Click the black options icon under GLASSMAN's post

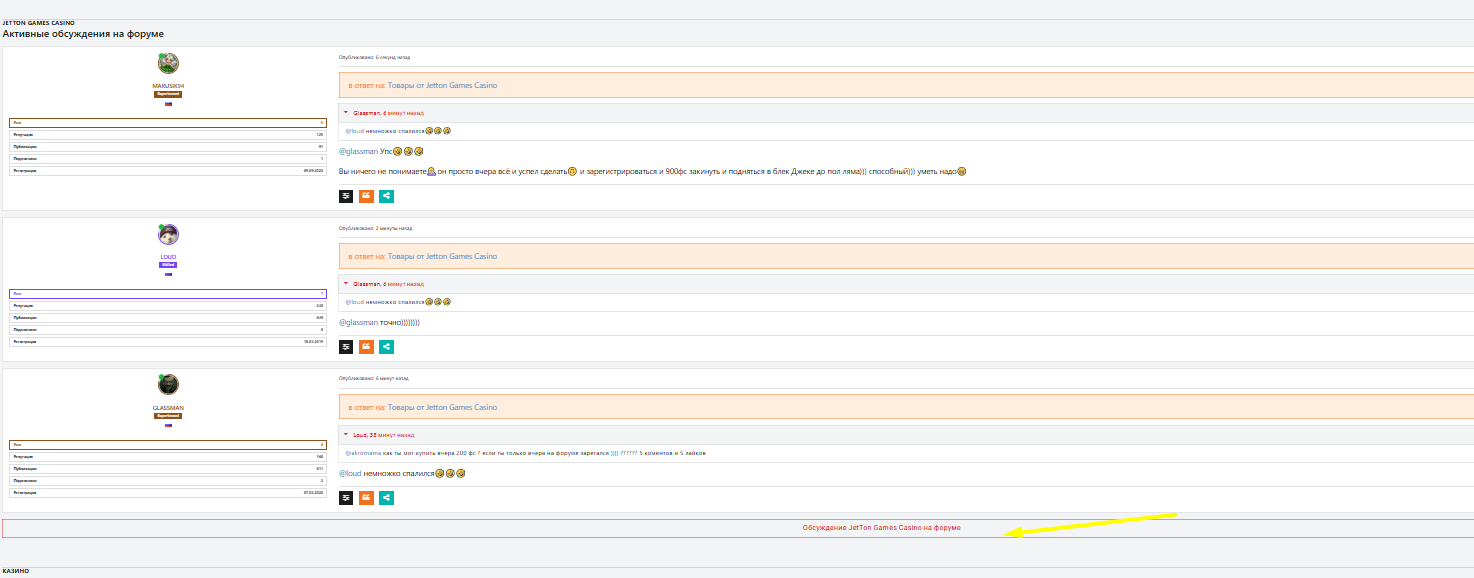click(346, 498)
